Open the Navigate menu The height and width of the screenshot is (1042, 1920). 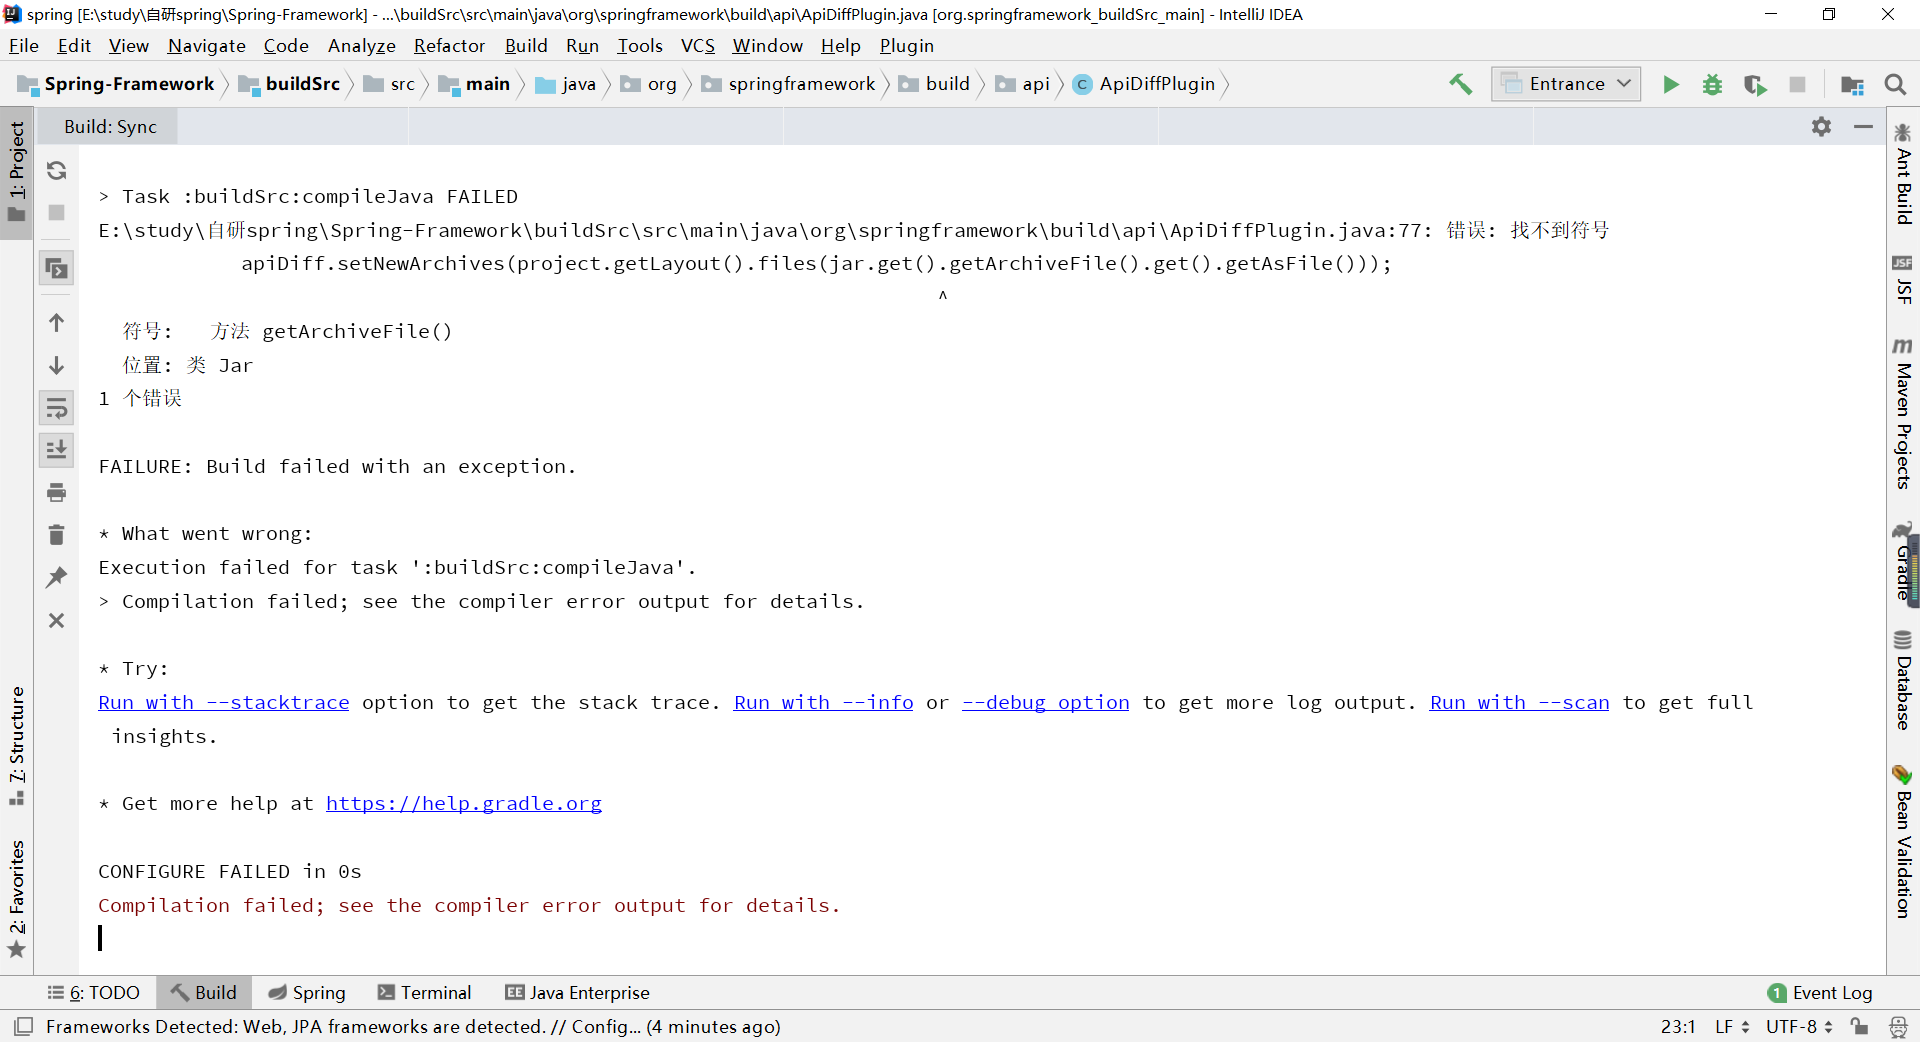click(206, 45)
